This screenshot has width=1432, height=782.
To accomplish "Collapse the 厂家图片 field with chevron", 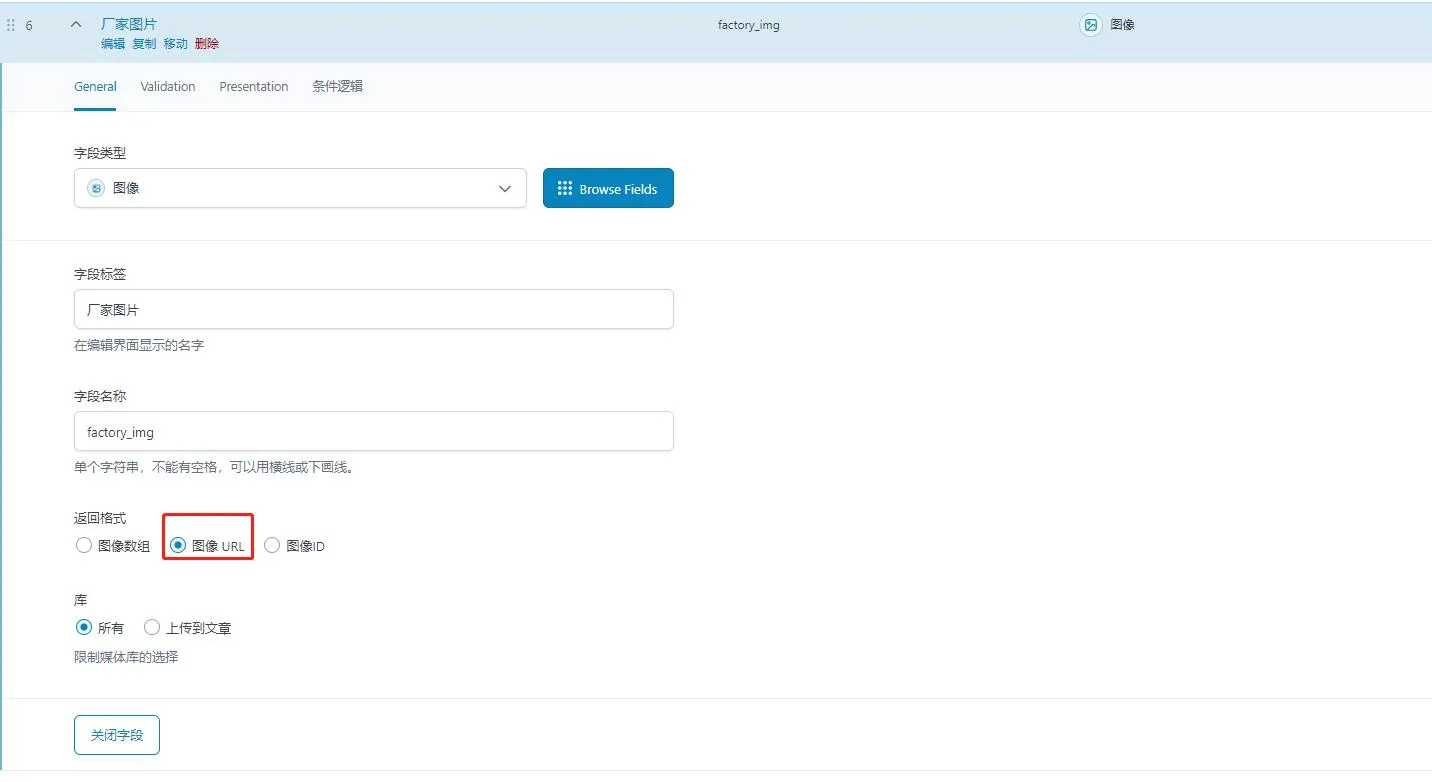I will point(76,25).
